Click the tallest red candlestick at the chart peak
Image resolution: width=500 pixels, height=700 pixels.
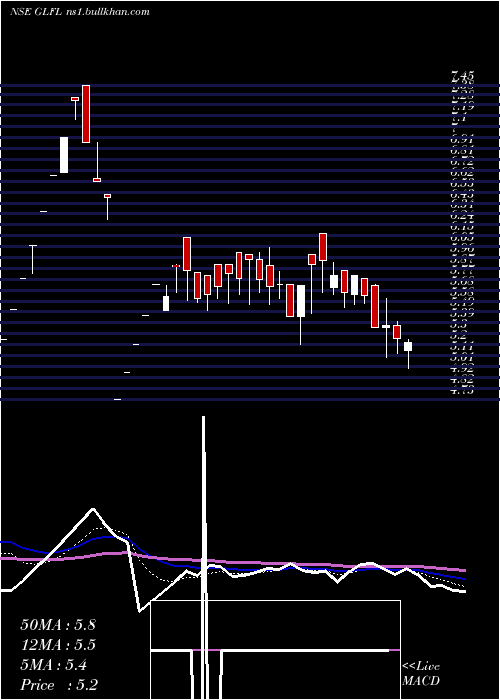click(86, 114)
